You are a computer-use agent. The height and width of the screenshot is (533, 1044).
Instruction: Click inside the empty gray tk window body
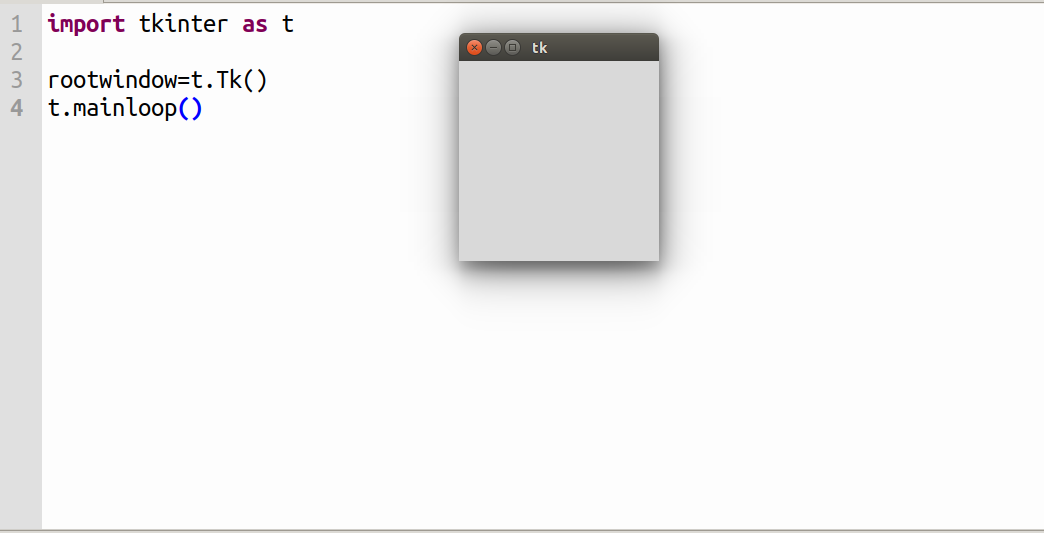(559, 160)
